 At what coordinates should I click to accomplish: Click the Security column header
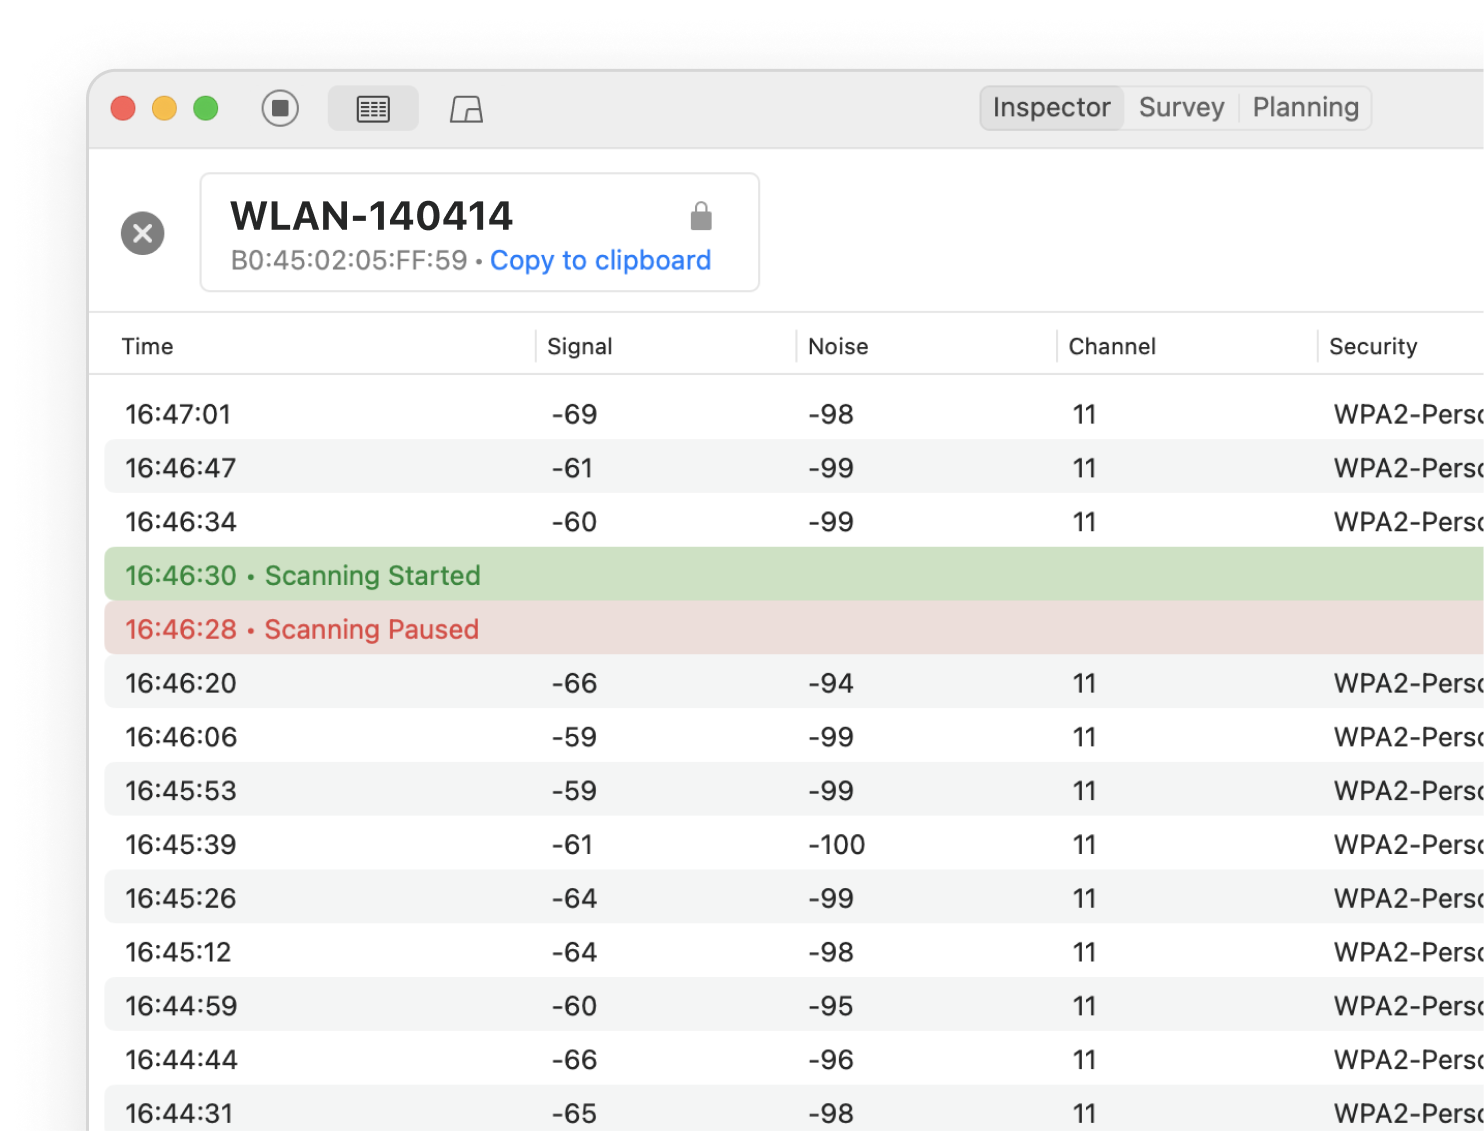coord(1373,346)
